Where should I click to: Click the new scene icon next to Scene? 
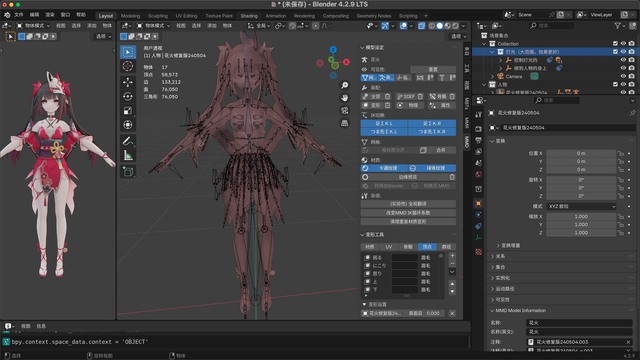[x=561, y=15]
